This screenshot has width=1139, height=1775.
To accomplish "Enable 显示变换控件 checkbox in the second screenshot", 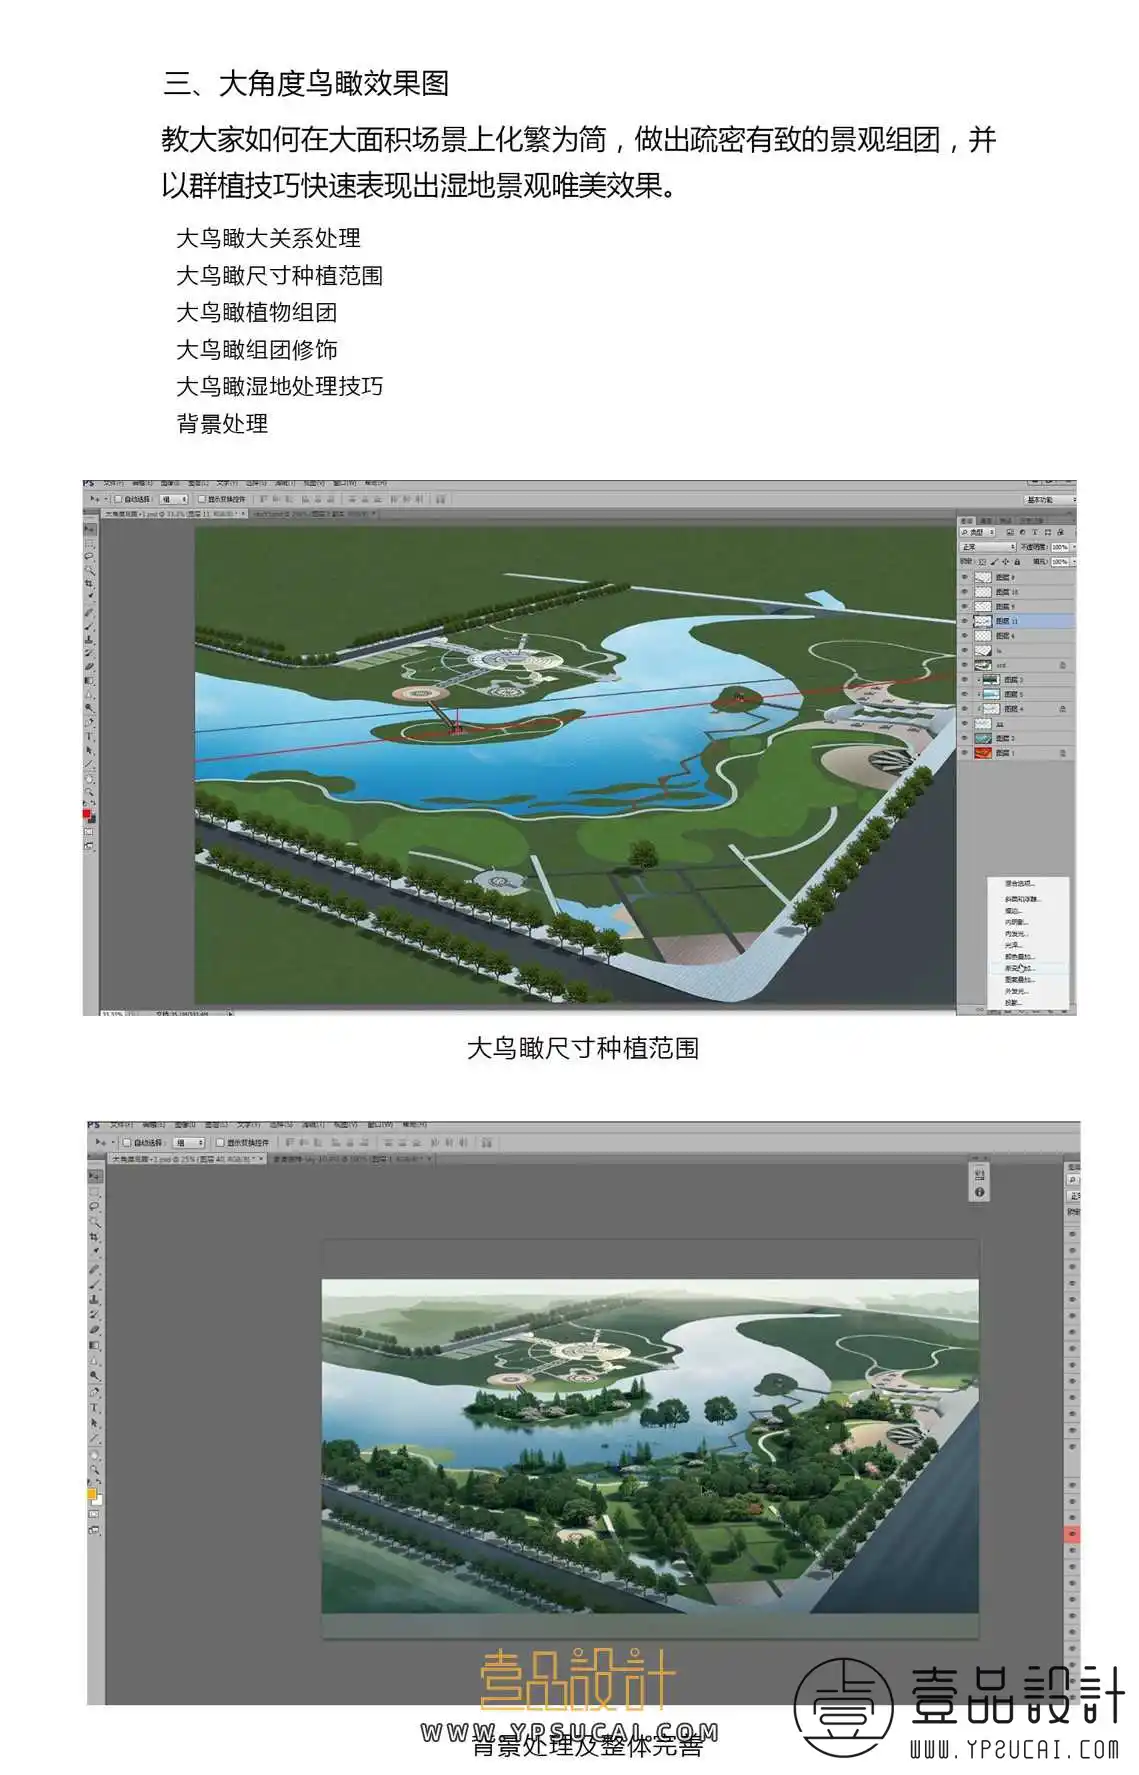I will (220, 1143).
